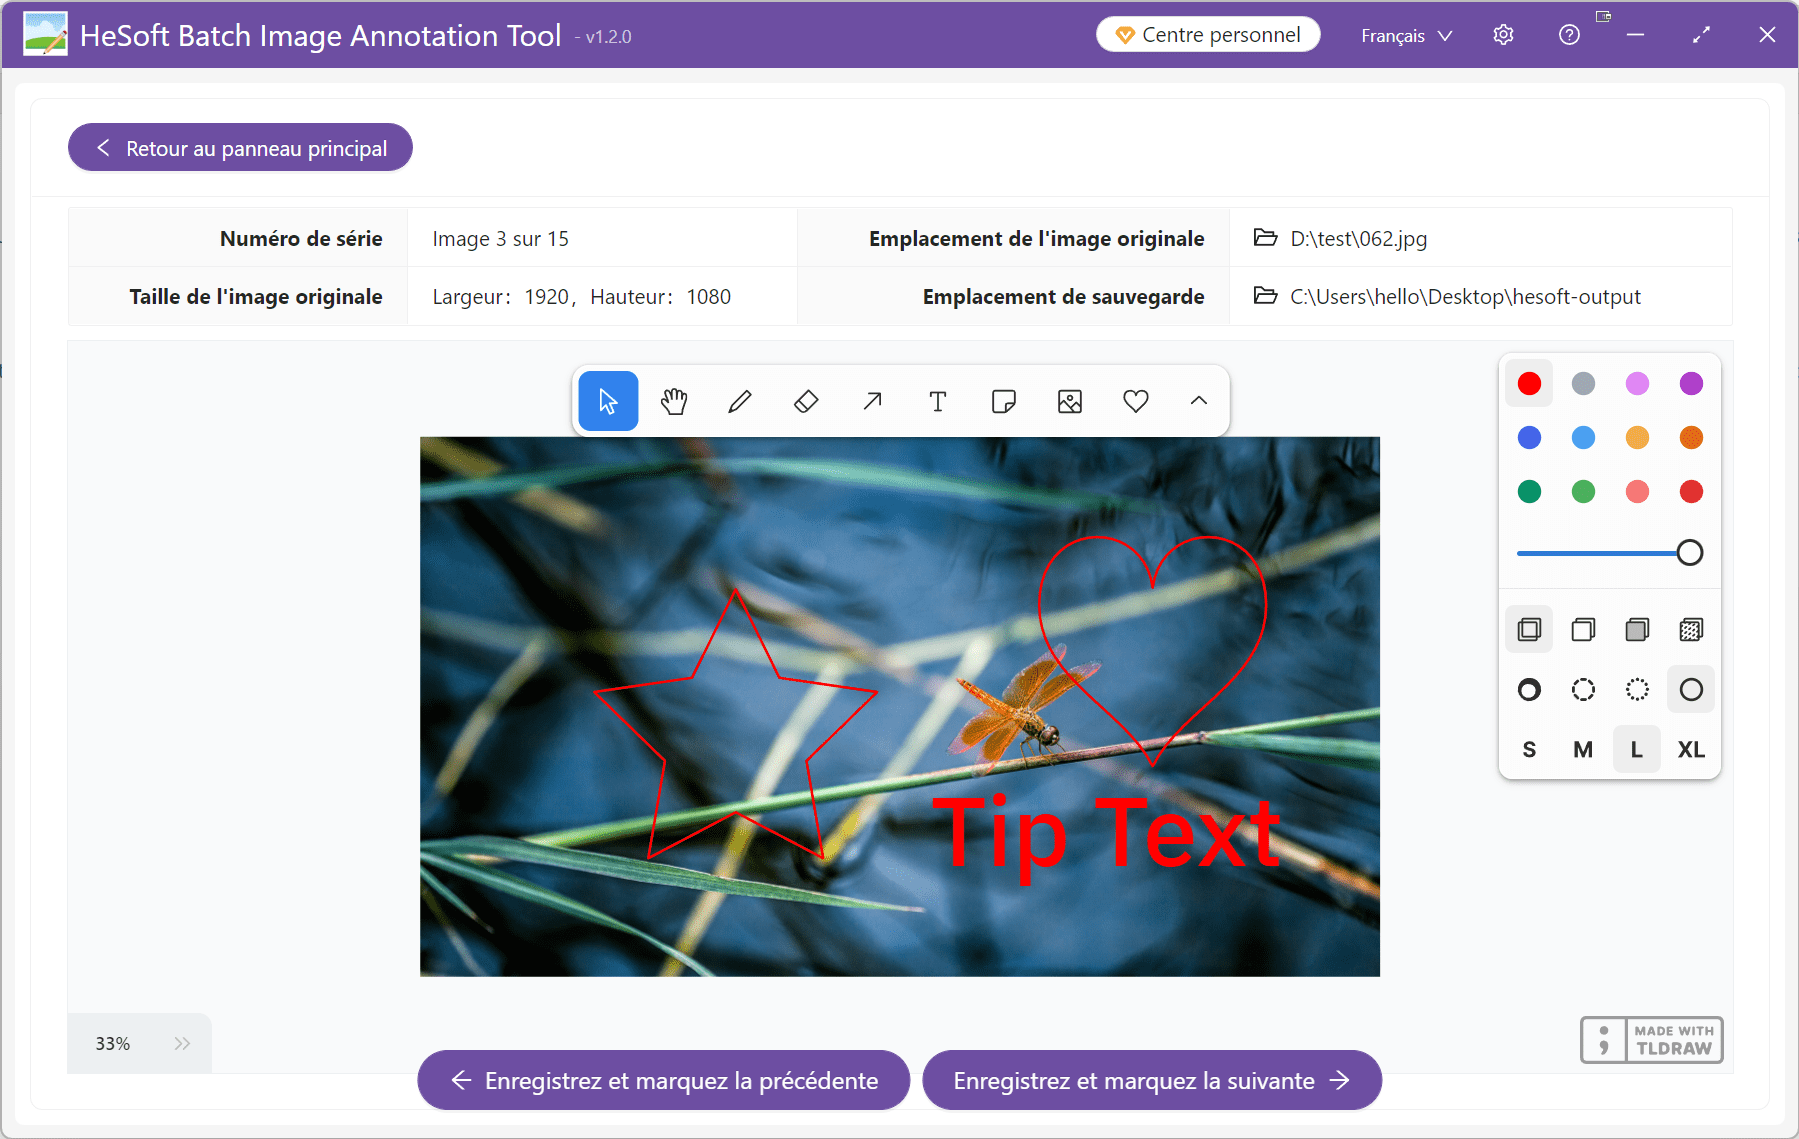
Task: Choose the dashed line style
Action: click(x=1583, y=689)
